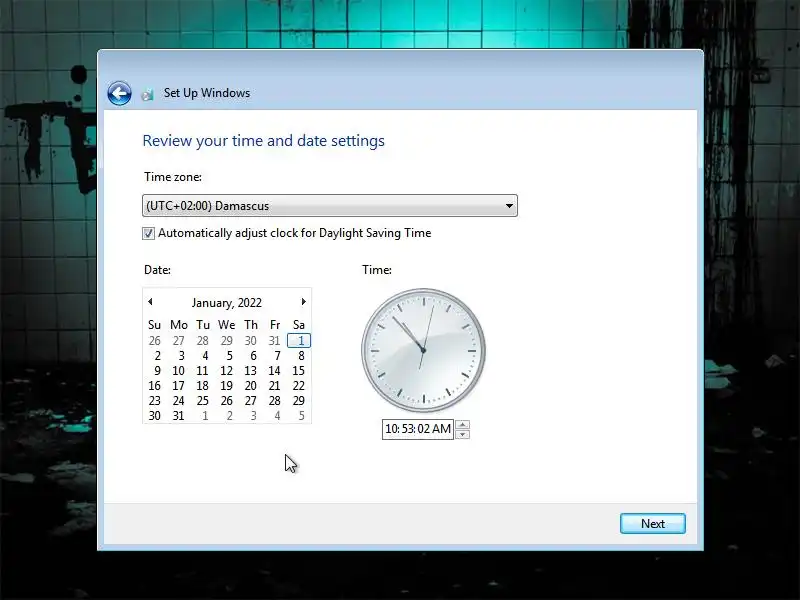The height and width of the screenshot is (600, 800).
Task: Select January 6 in the calendar
Action: [x=253, y=356]
